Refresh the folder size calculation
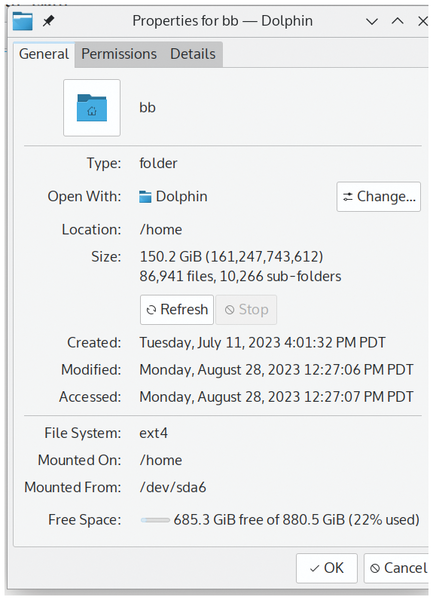The width and height of the screenshot is (433, 600). pyautogui.click(x=177, y=310)
